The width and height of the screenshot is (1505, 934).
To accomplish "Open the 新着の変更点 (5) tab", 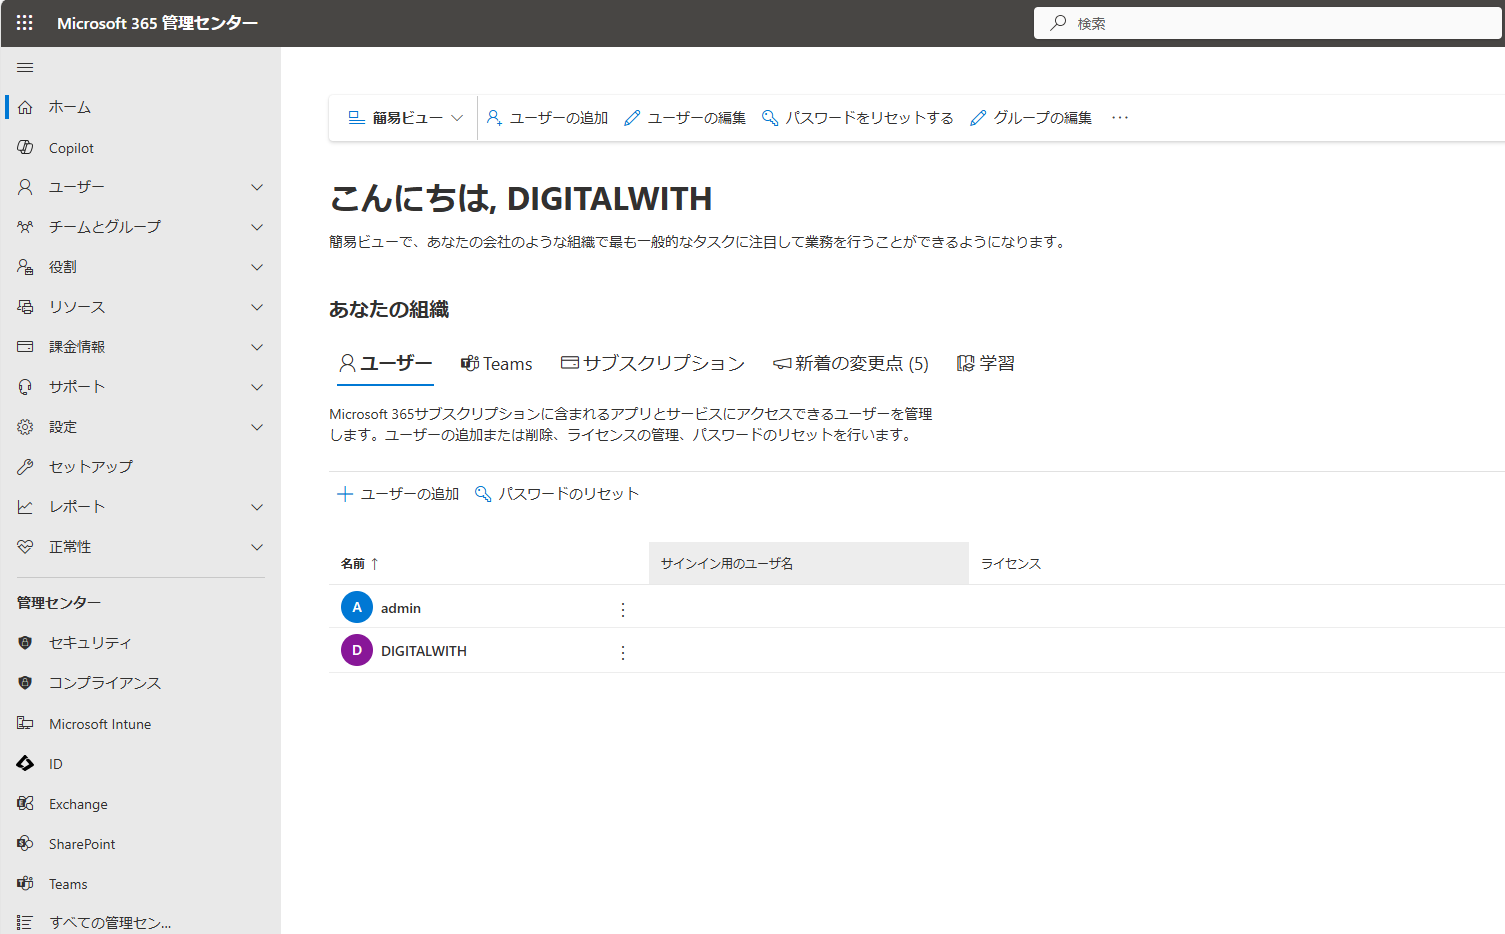I will pyautogui.click(x=851, y=363).
